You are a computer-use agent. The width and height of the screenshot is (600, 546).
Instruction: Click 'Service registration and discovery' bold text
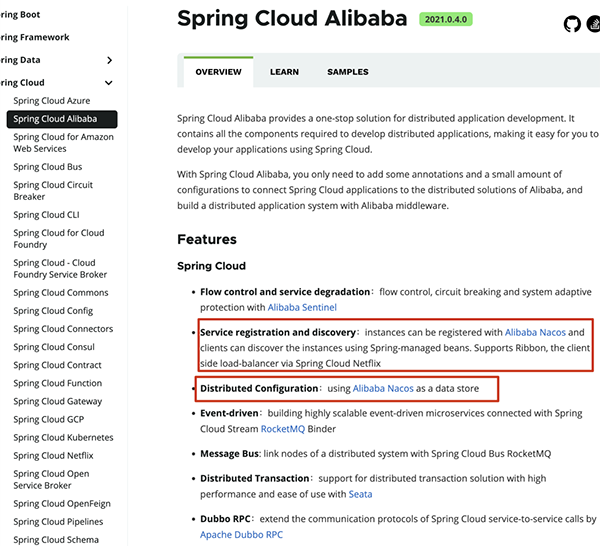coord(278,332)
